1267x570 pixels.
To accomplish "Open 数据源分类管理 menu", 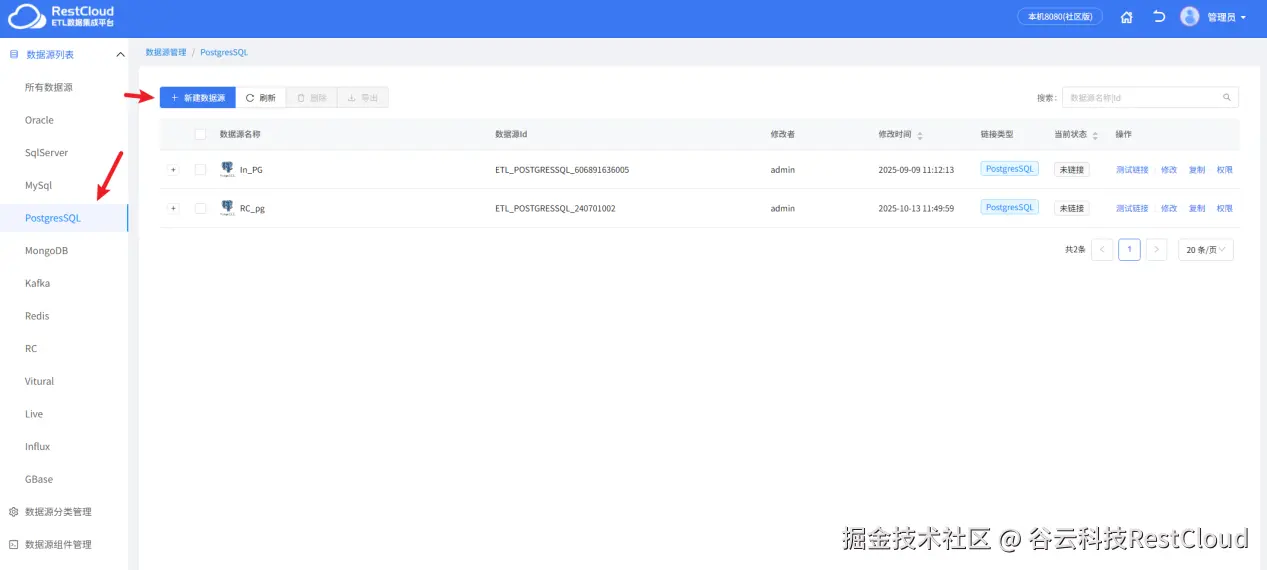I will [58, 512].
